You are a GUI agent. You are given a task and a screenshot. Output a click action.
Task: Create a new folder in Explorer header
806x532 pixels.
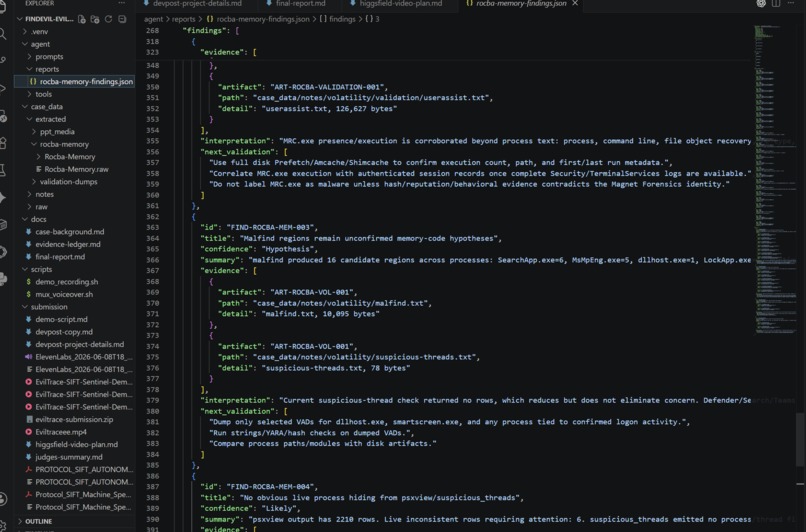tap(95, 19)
